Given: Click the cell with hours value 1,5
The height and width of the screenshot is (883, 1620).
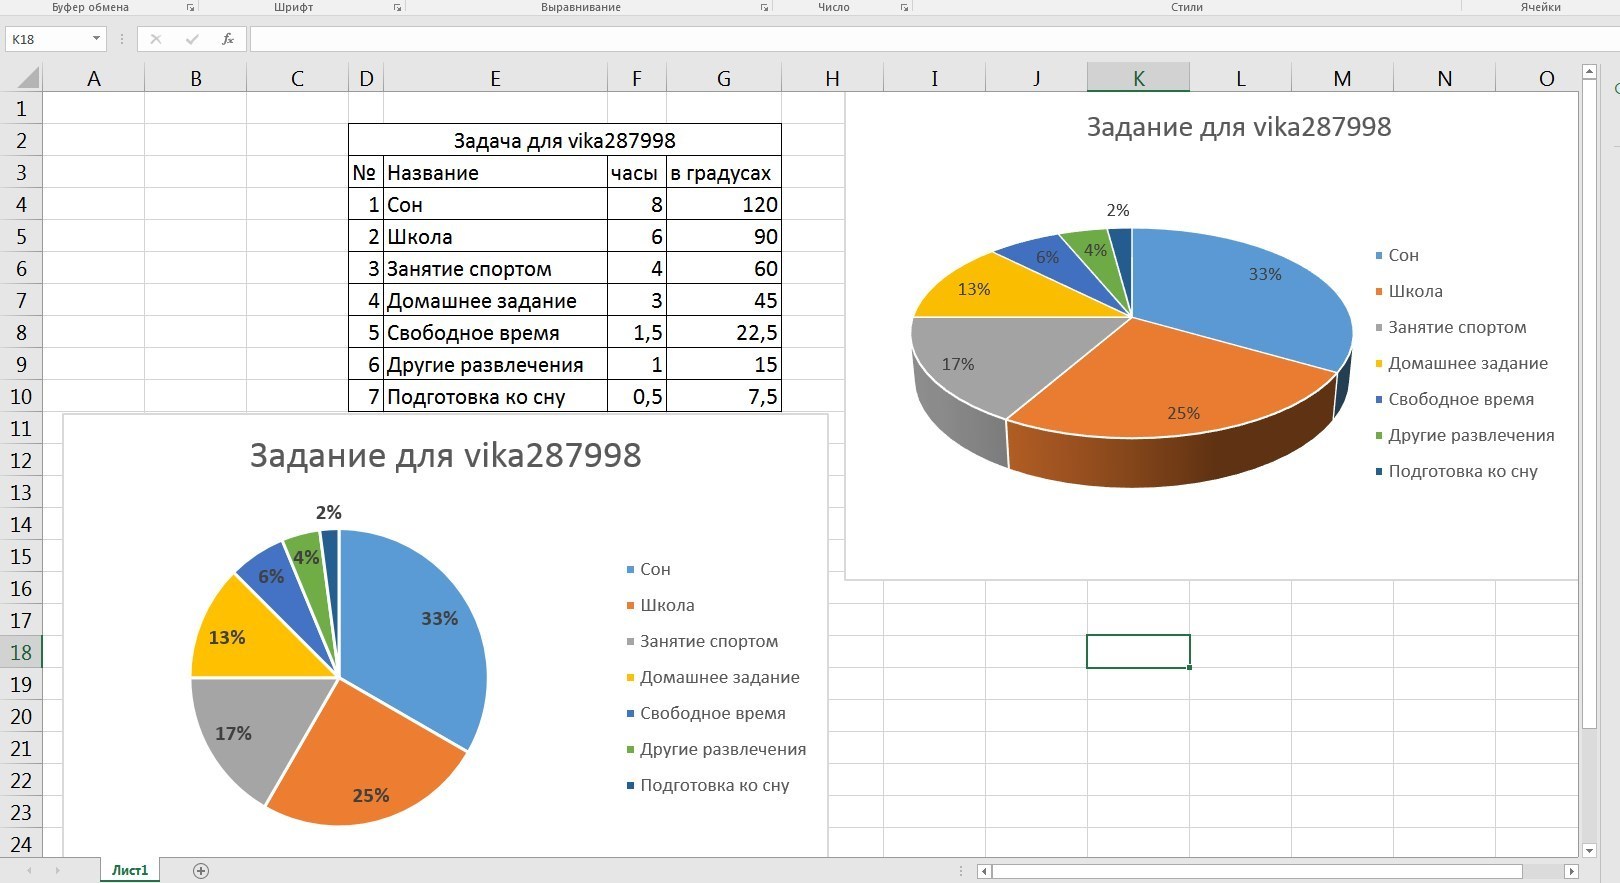Looking at the screenshot, I should 637,332.
